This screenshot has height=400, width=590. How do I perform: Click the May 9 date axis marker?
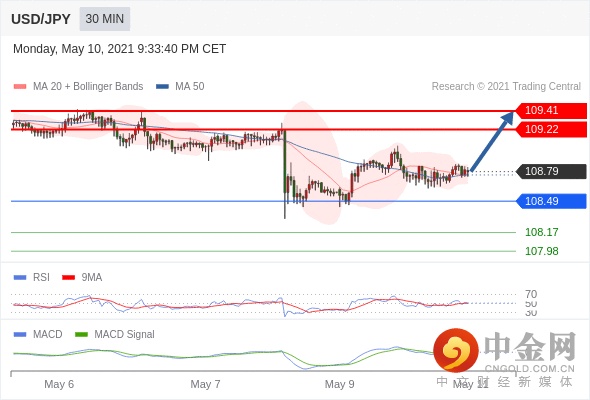(339, 384)
